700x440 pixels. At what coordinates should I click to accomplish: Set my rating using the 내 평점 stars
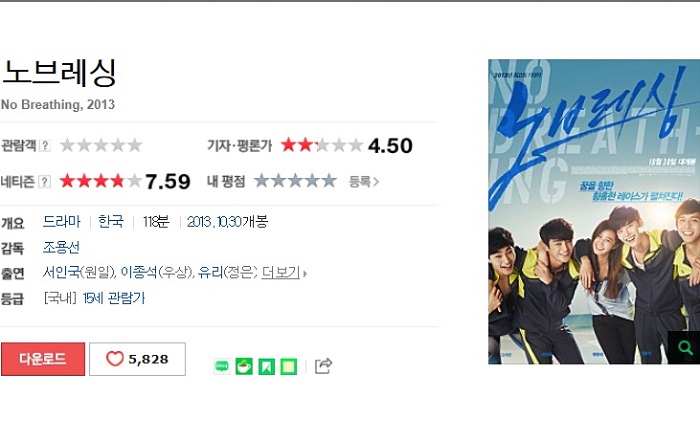pos(295,181)
